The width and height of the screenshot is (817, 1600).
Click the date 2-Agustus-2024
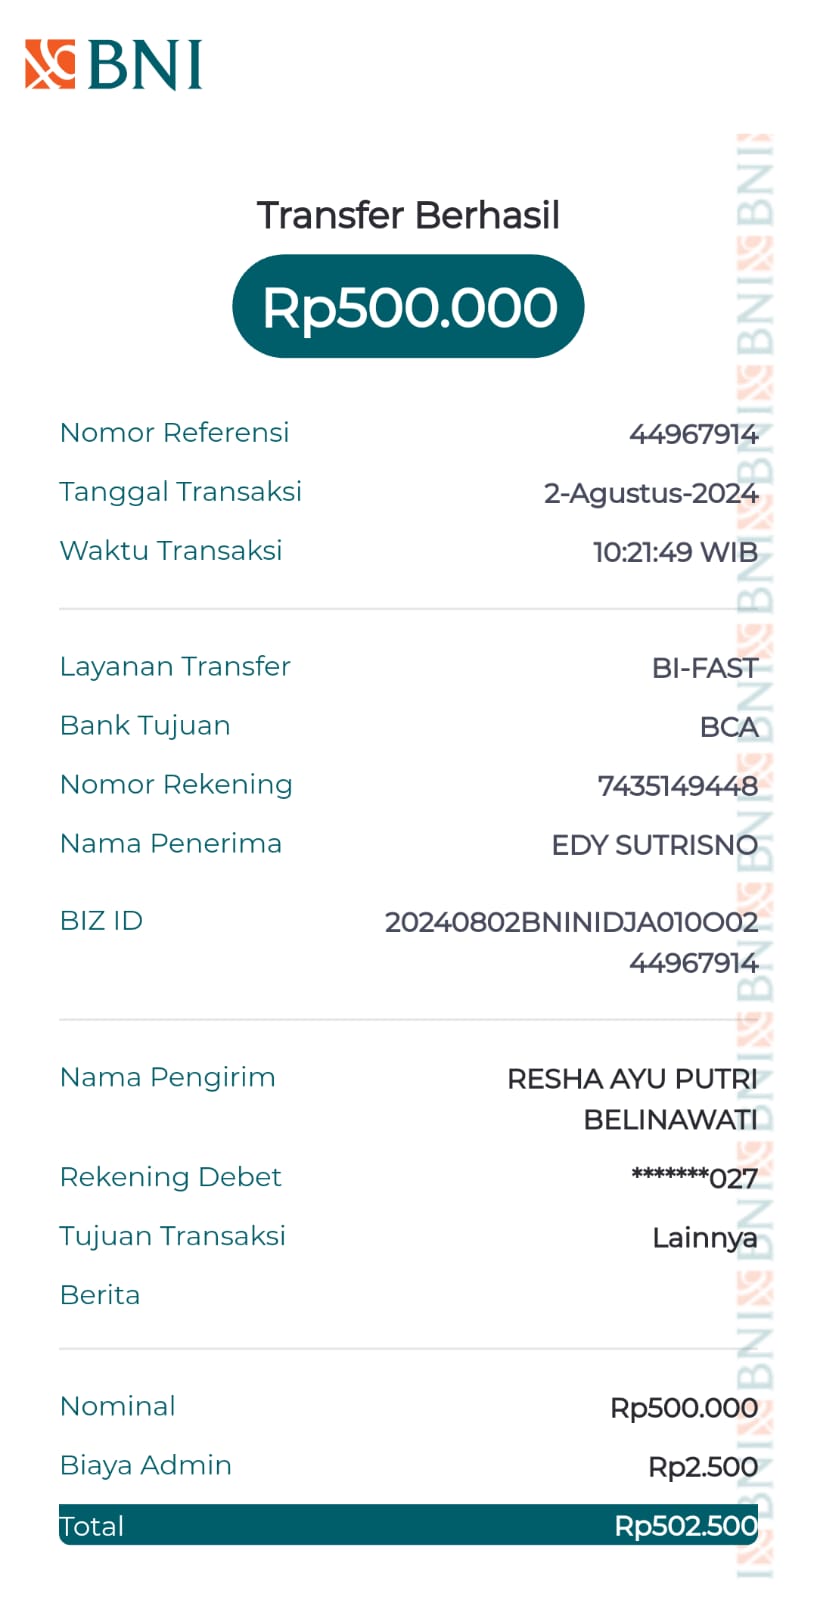point(650,493)
